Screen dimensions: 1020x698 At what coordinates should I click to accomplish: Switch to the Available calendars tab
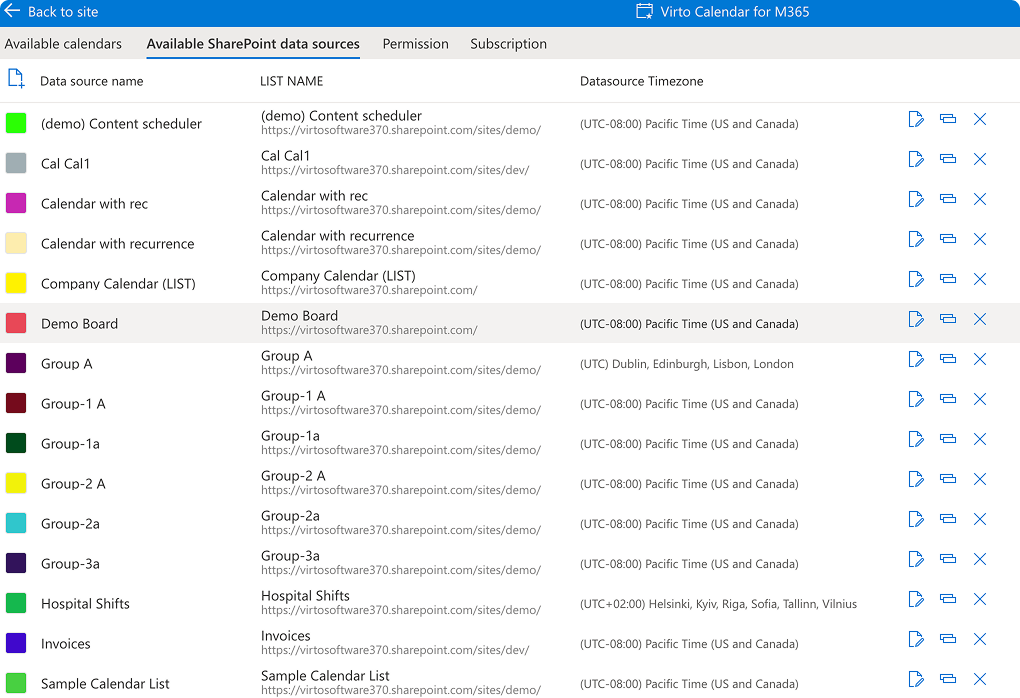coord(63,44)
